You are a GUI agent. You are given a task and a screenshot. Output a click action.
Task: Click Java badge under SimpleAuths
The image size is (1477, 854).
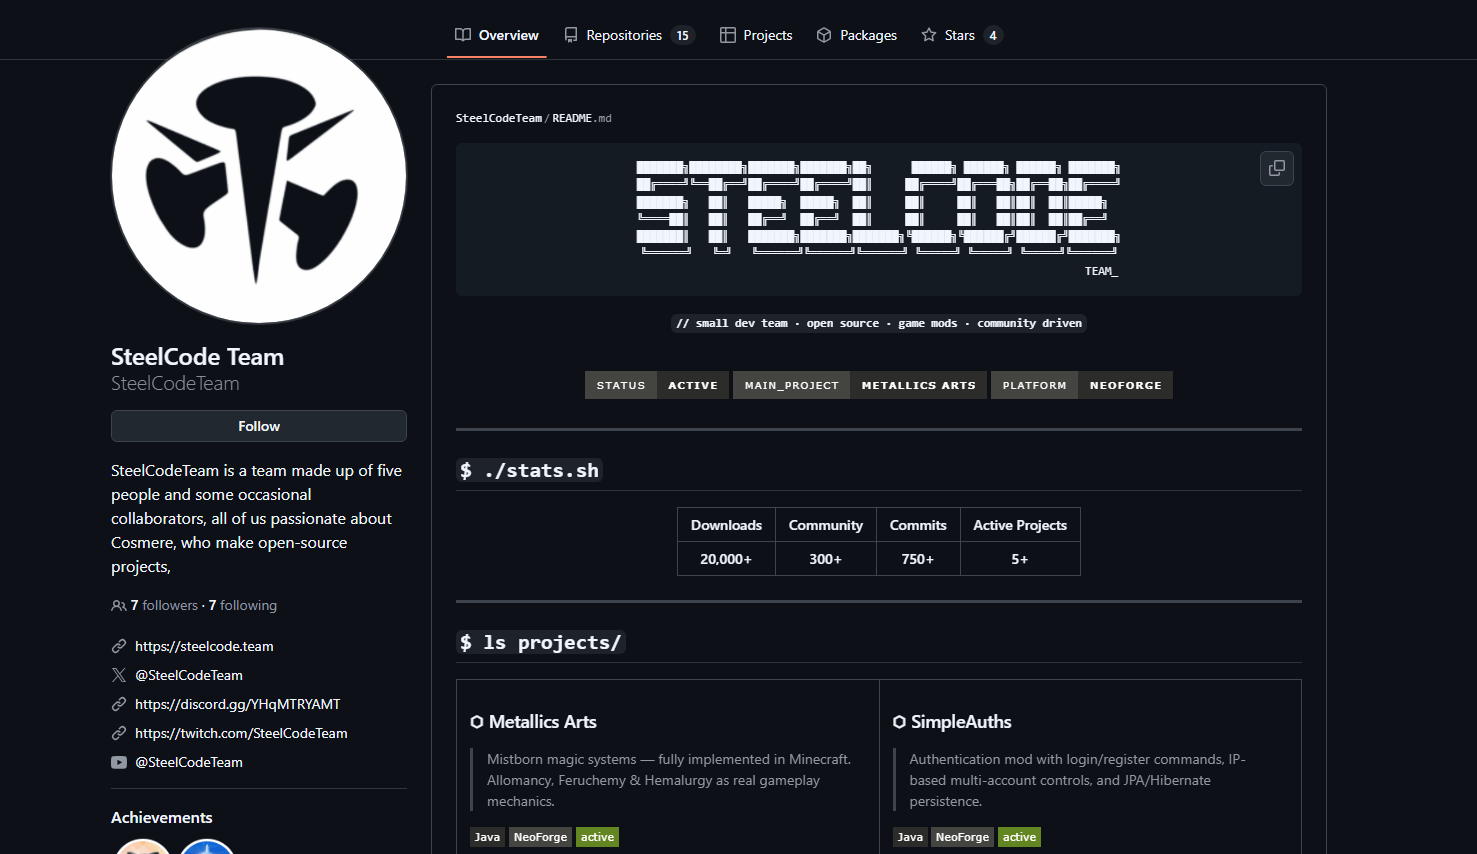[910, 837]
